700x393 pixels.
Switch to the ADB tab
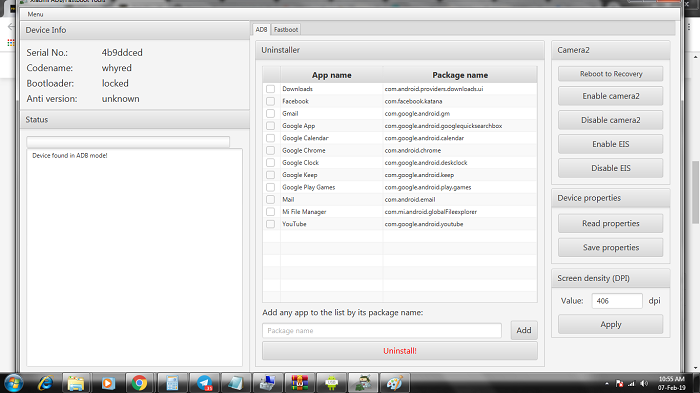pyautogui.click(x=261, y=29)
